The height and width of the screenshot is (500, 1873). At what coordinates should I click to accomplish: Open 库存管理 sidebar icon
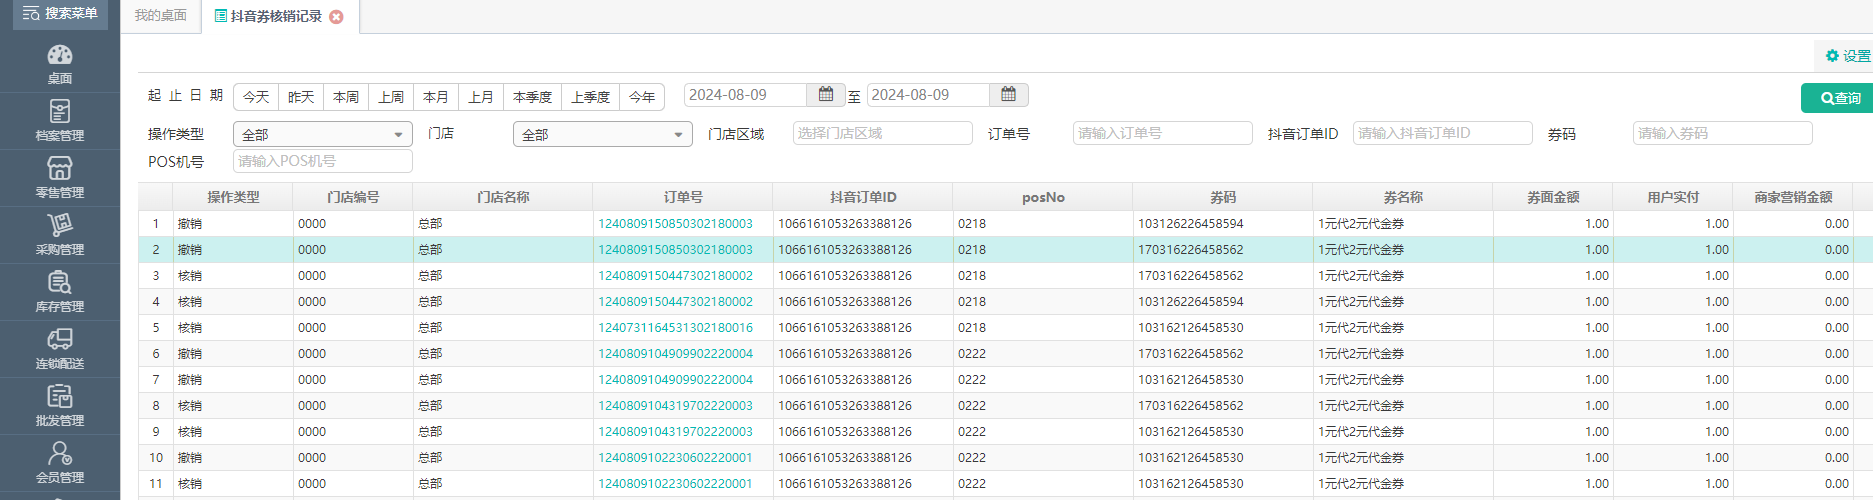60,282
